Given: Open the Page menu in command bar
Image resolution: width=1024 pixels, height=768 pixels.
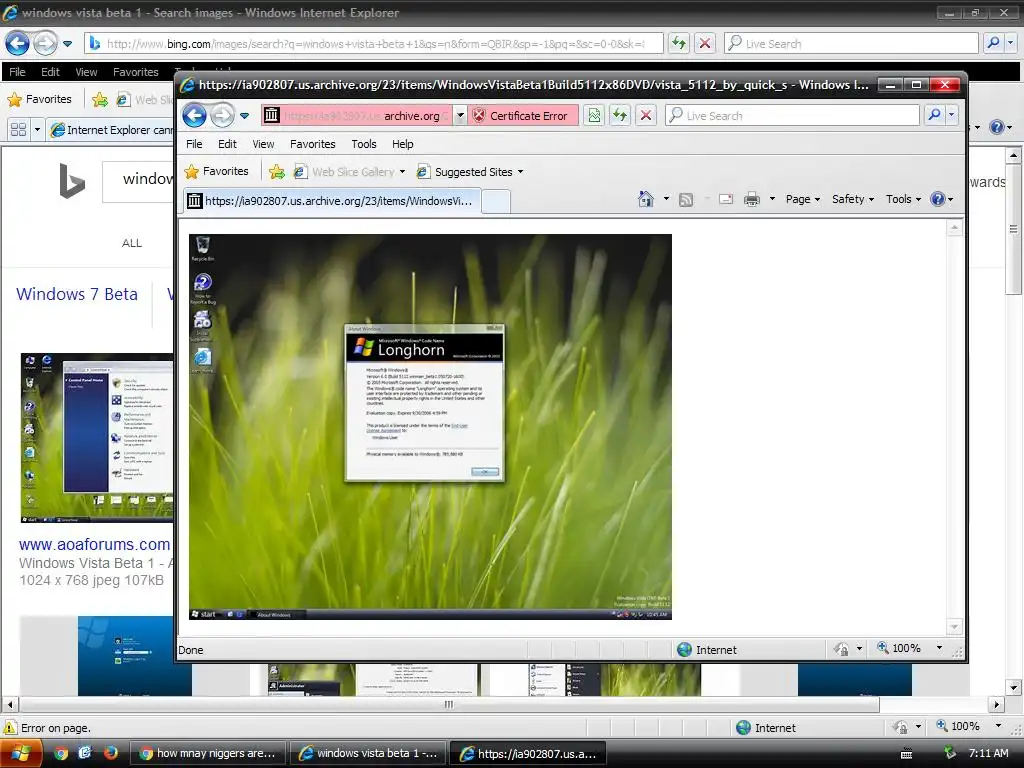Looking at the screenshot, I should [x=803, y=199].
